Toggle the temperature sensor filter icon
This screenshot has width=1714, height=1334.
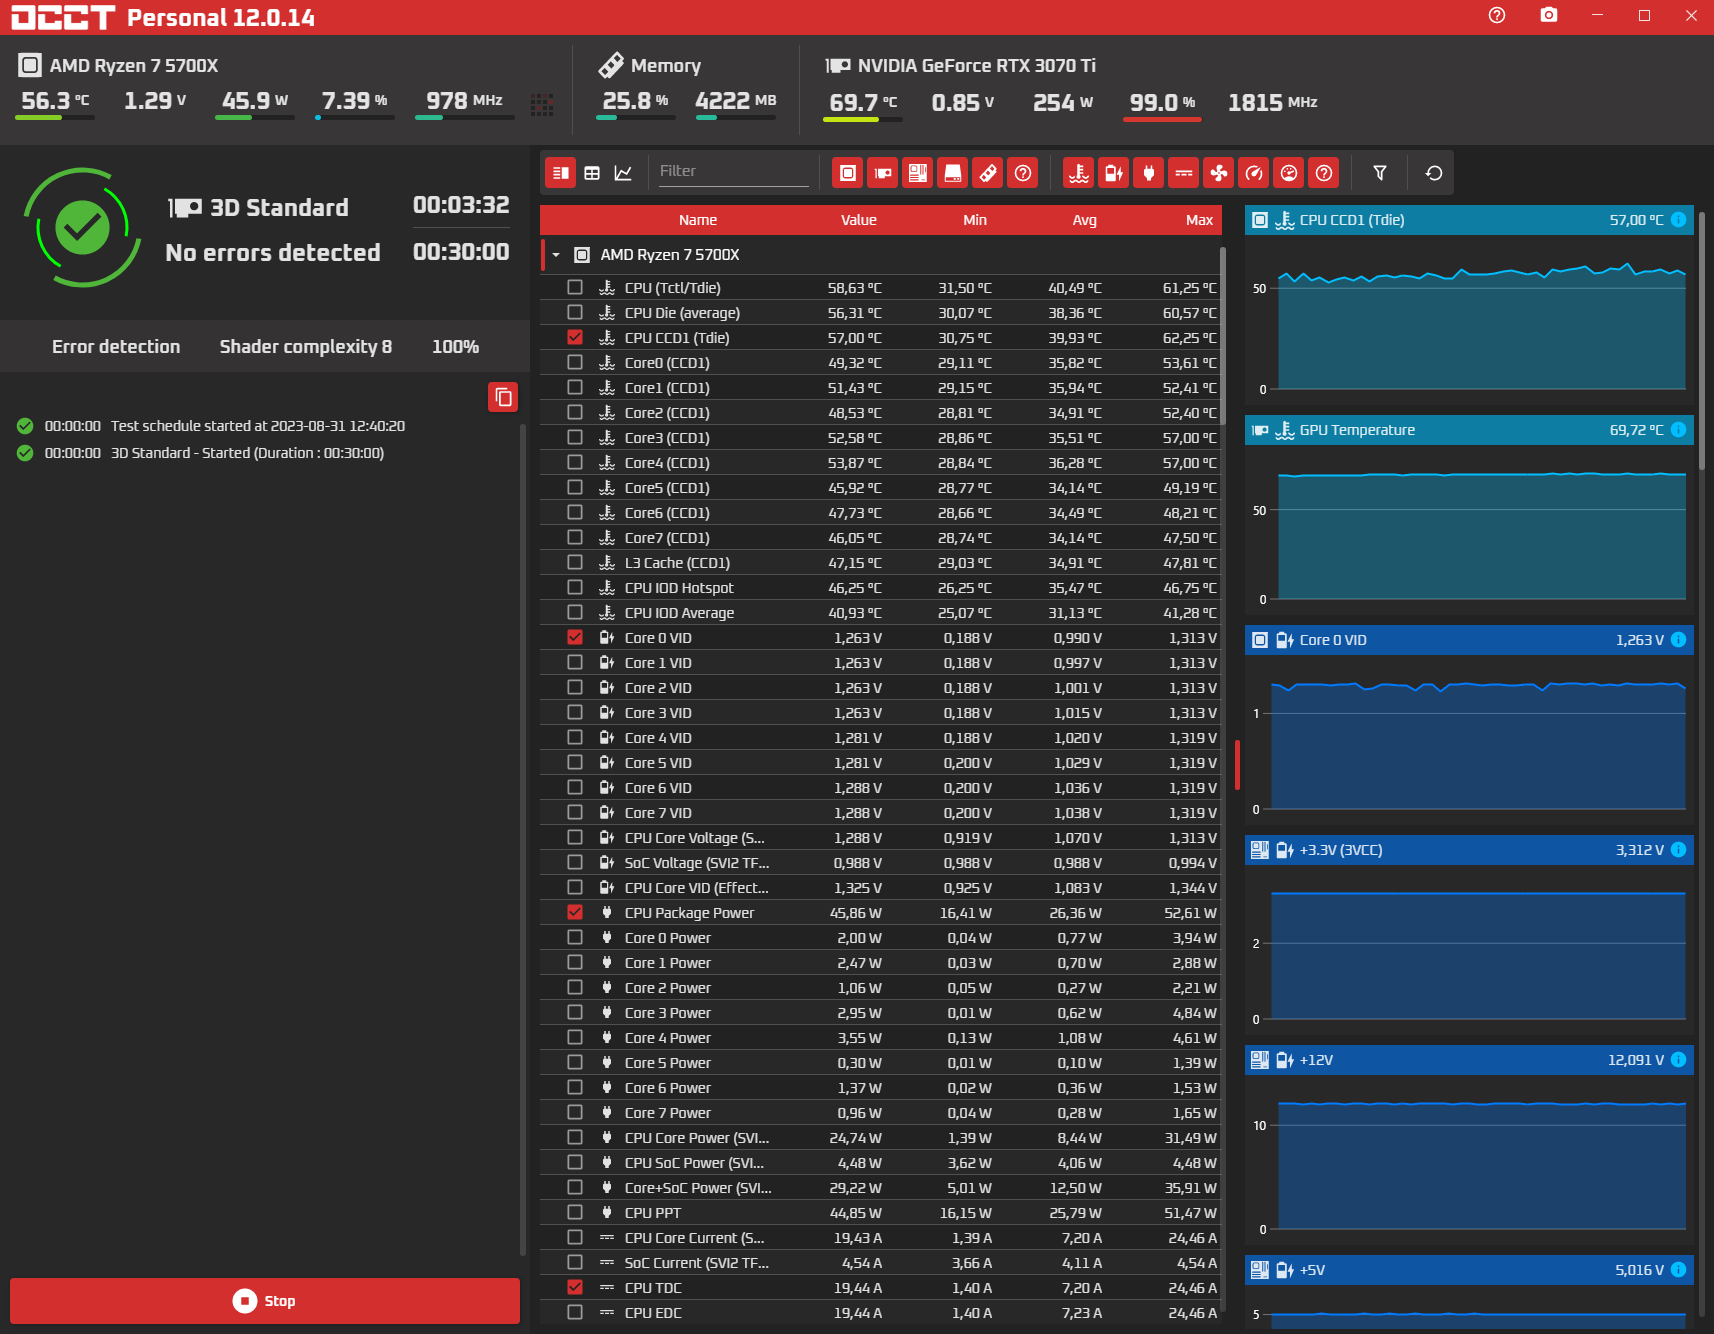click(x=1079, y=173)
